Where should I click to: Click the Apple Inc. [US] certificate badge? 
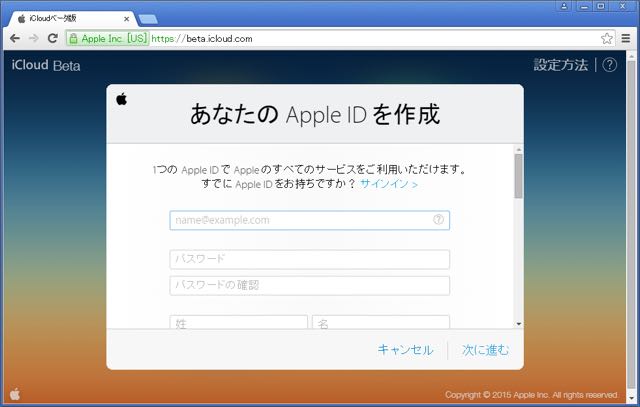pos(108,39)
